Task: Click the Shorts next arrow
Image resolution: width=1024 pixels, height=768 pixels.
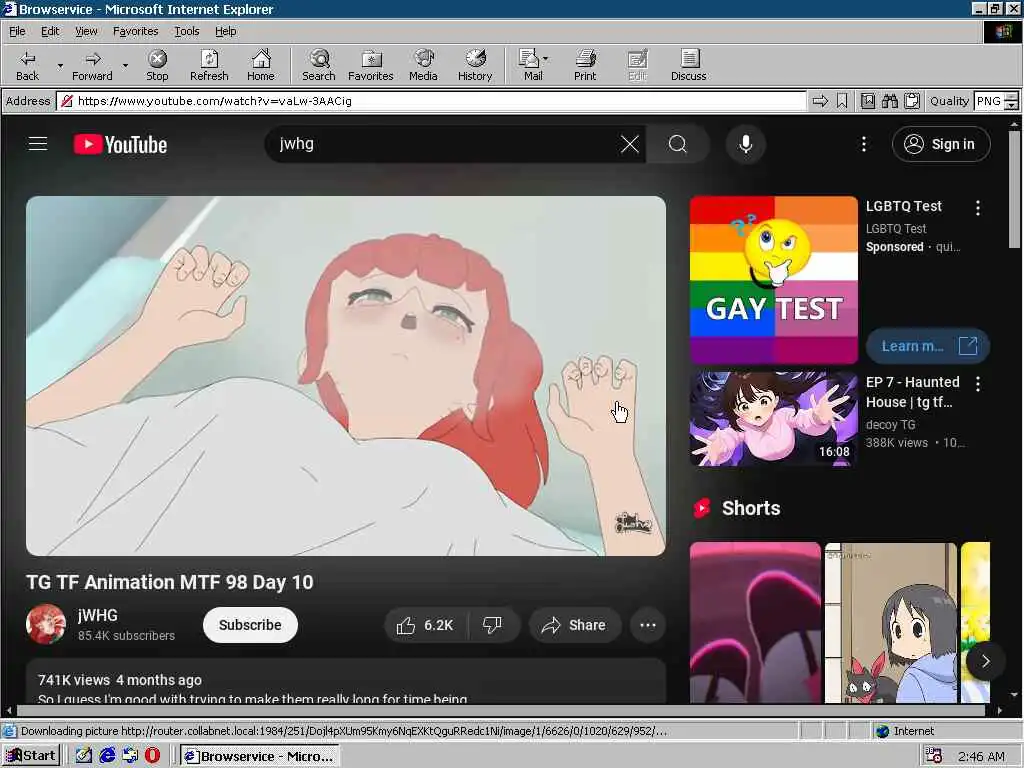Action: point(985,662)
